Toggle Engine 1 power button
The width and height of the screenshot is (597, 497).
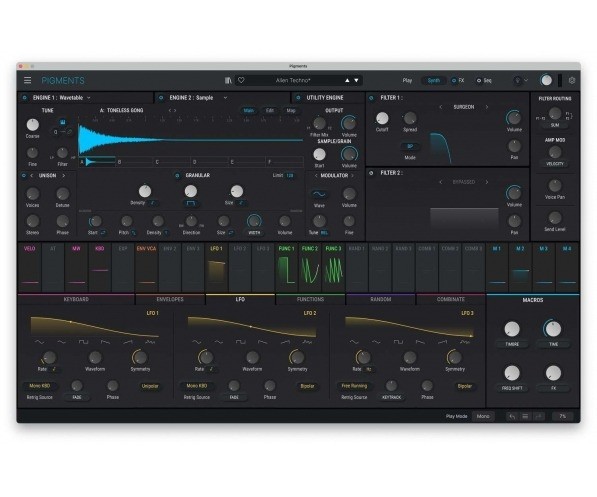(25, 98)
